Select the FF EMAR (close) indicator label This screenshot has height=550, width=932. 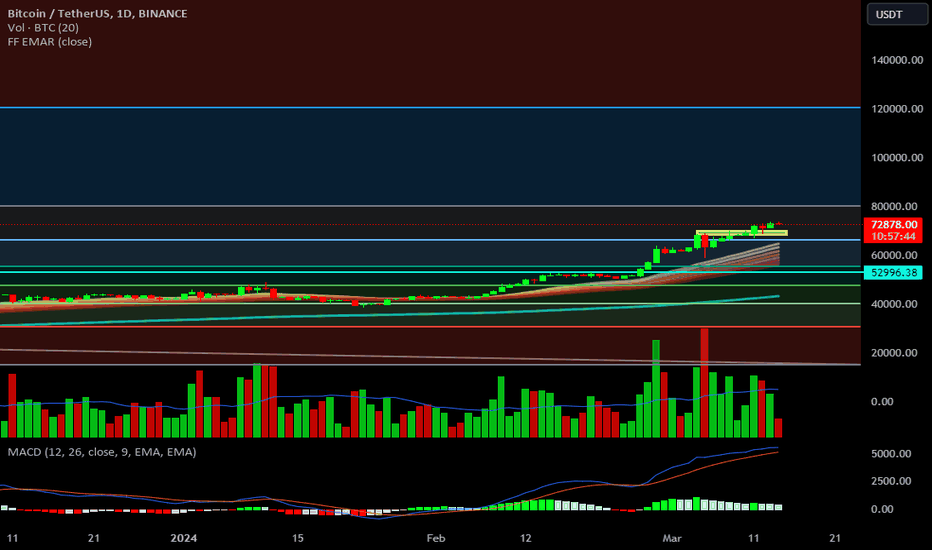49,42
